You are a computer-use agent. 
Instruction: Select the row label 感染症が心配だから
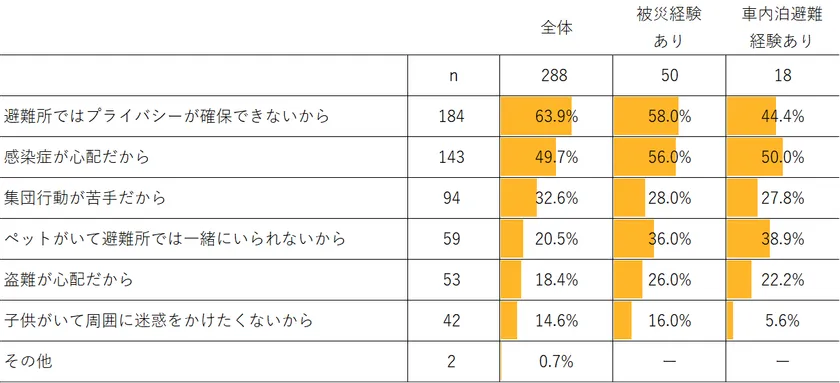76,157
